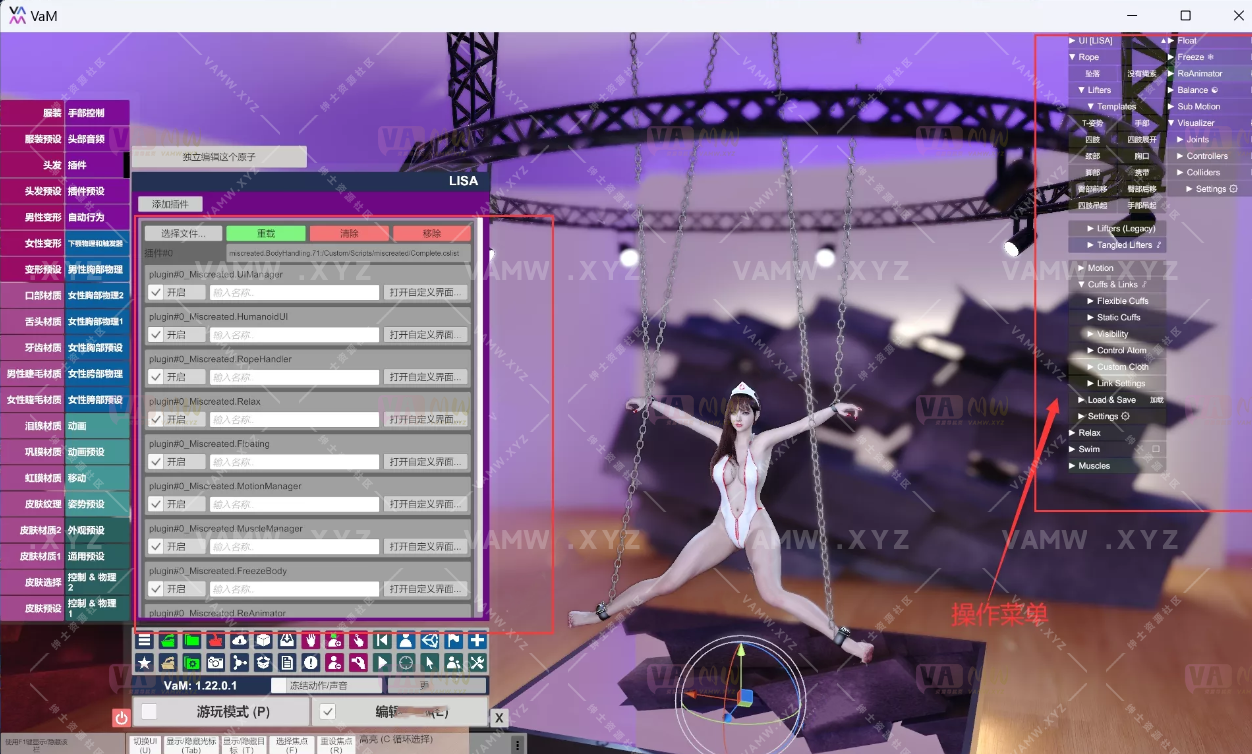This screenshot has height=754, width=1252.
Task: Click the green 重载 reload button
Action: tap(266, 233)
